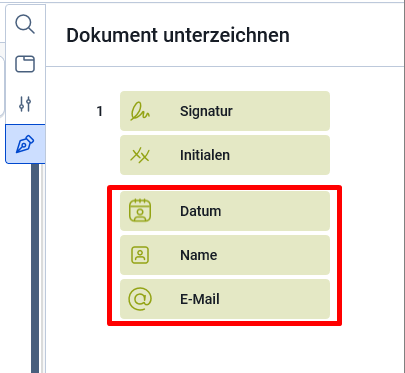Click the calendar date icon
The width and height of the screenshot is (405, 373).
coord(140,210)
